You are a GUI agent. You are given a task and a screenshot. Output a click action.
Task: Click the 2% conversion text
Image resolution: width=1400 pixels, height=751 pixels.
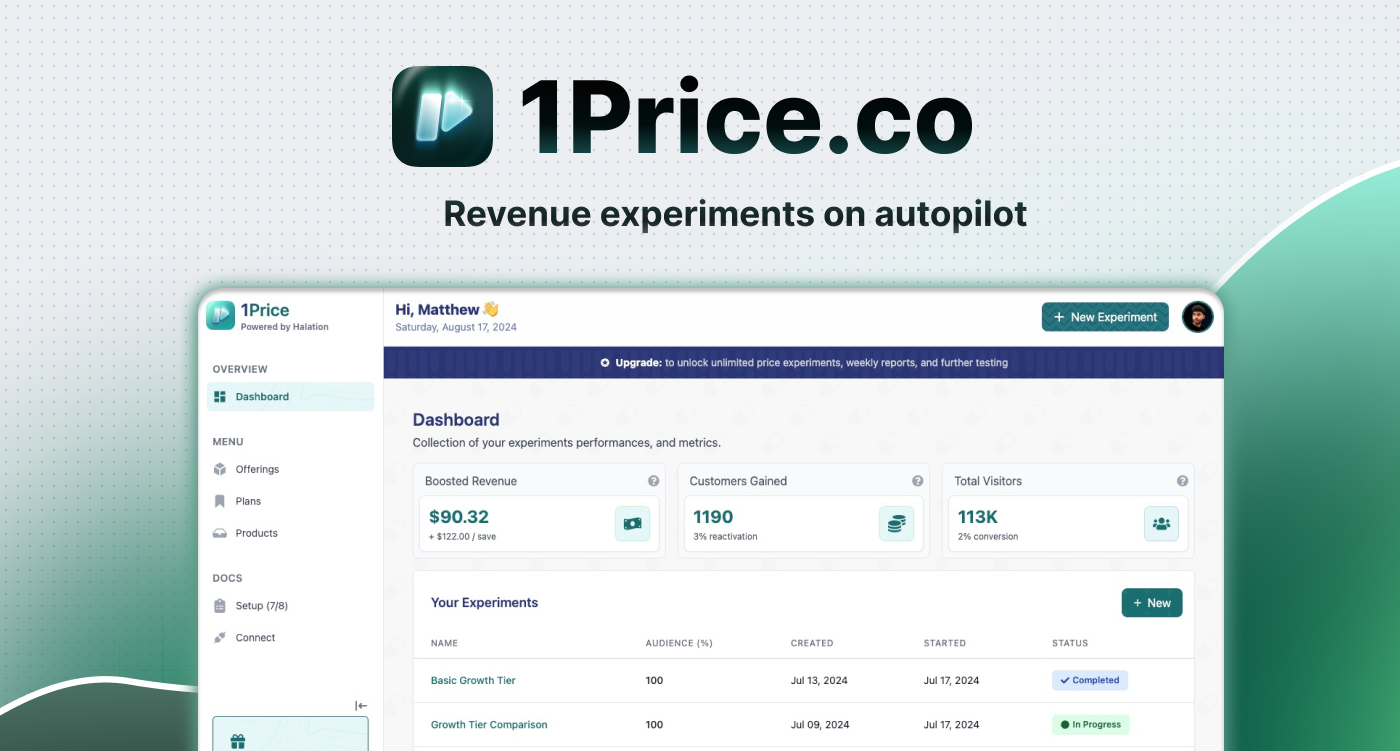(988, 537)
